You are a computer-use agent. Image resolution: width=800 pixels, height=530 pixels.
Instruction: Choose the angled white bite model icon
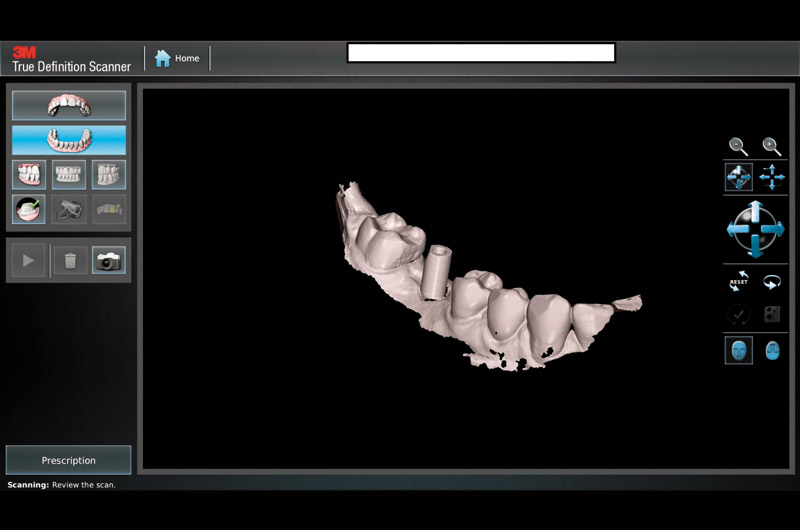tap(109, 174)
